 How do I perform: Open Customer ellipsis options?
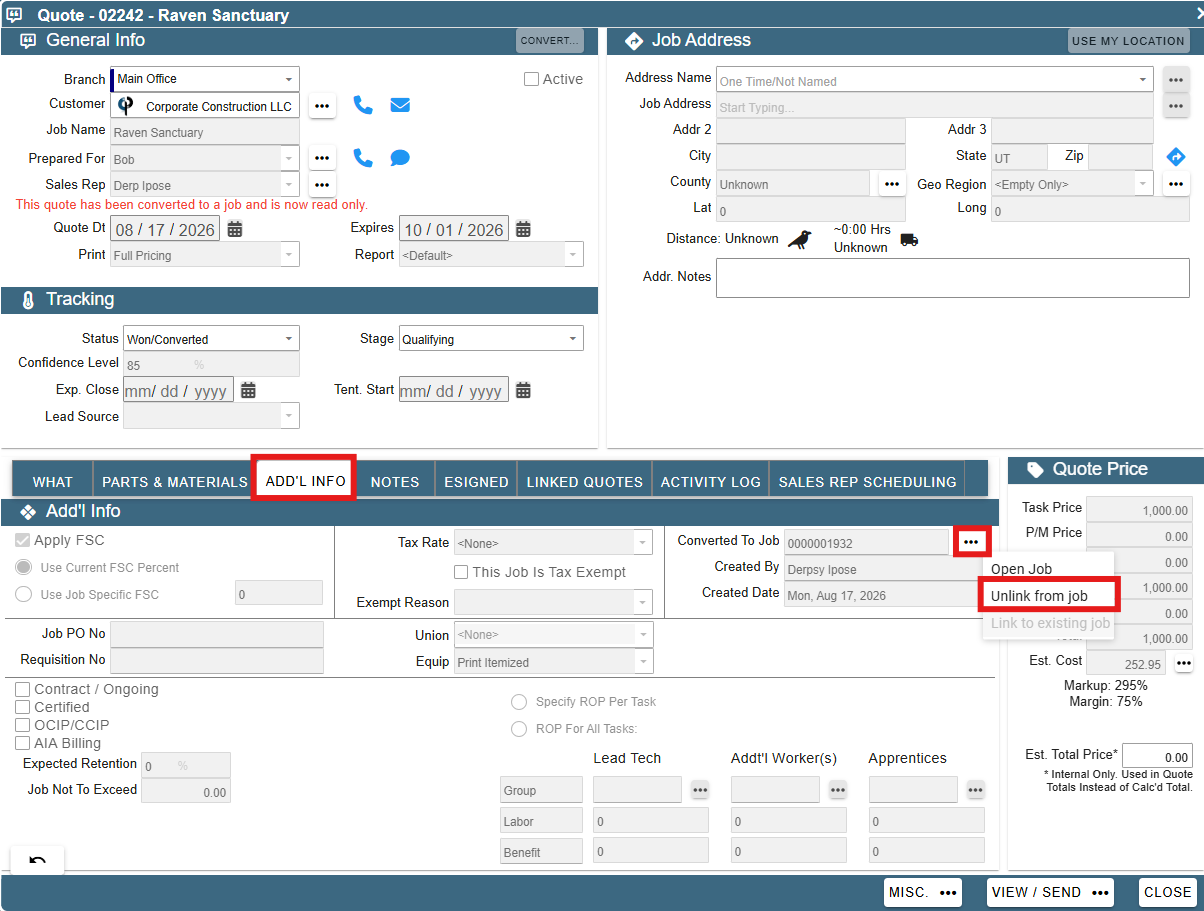[x=322, y=106]
